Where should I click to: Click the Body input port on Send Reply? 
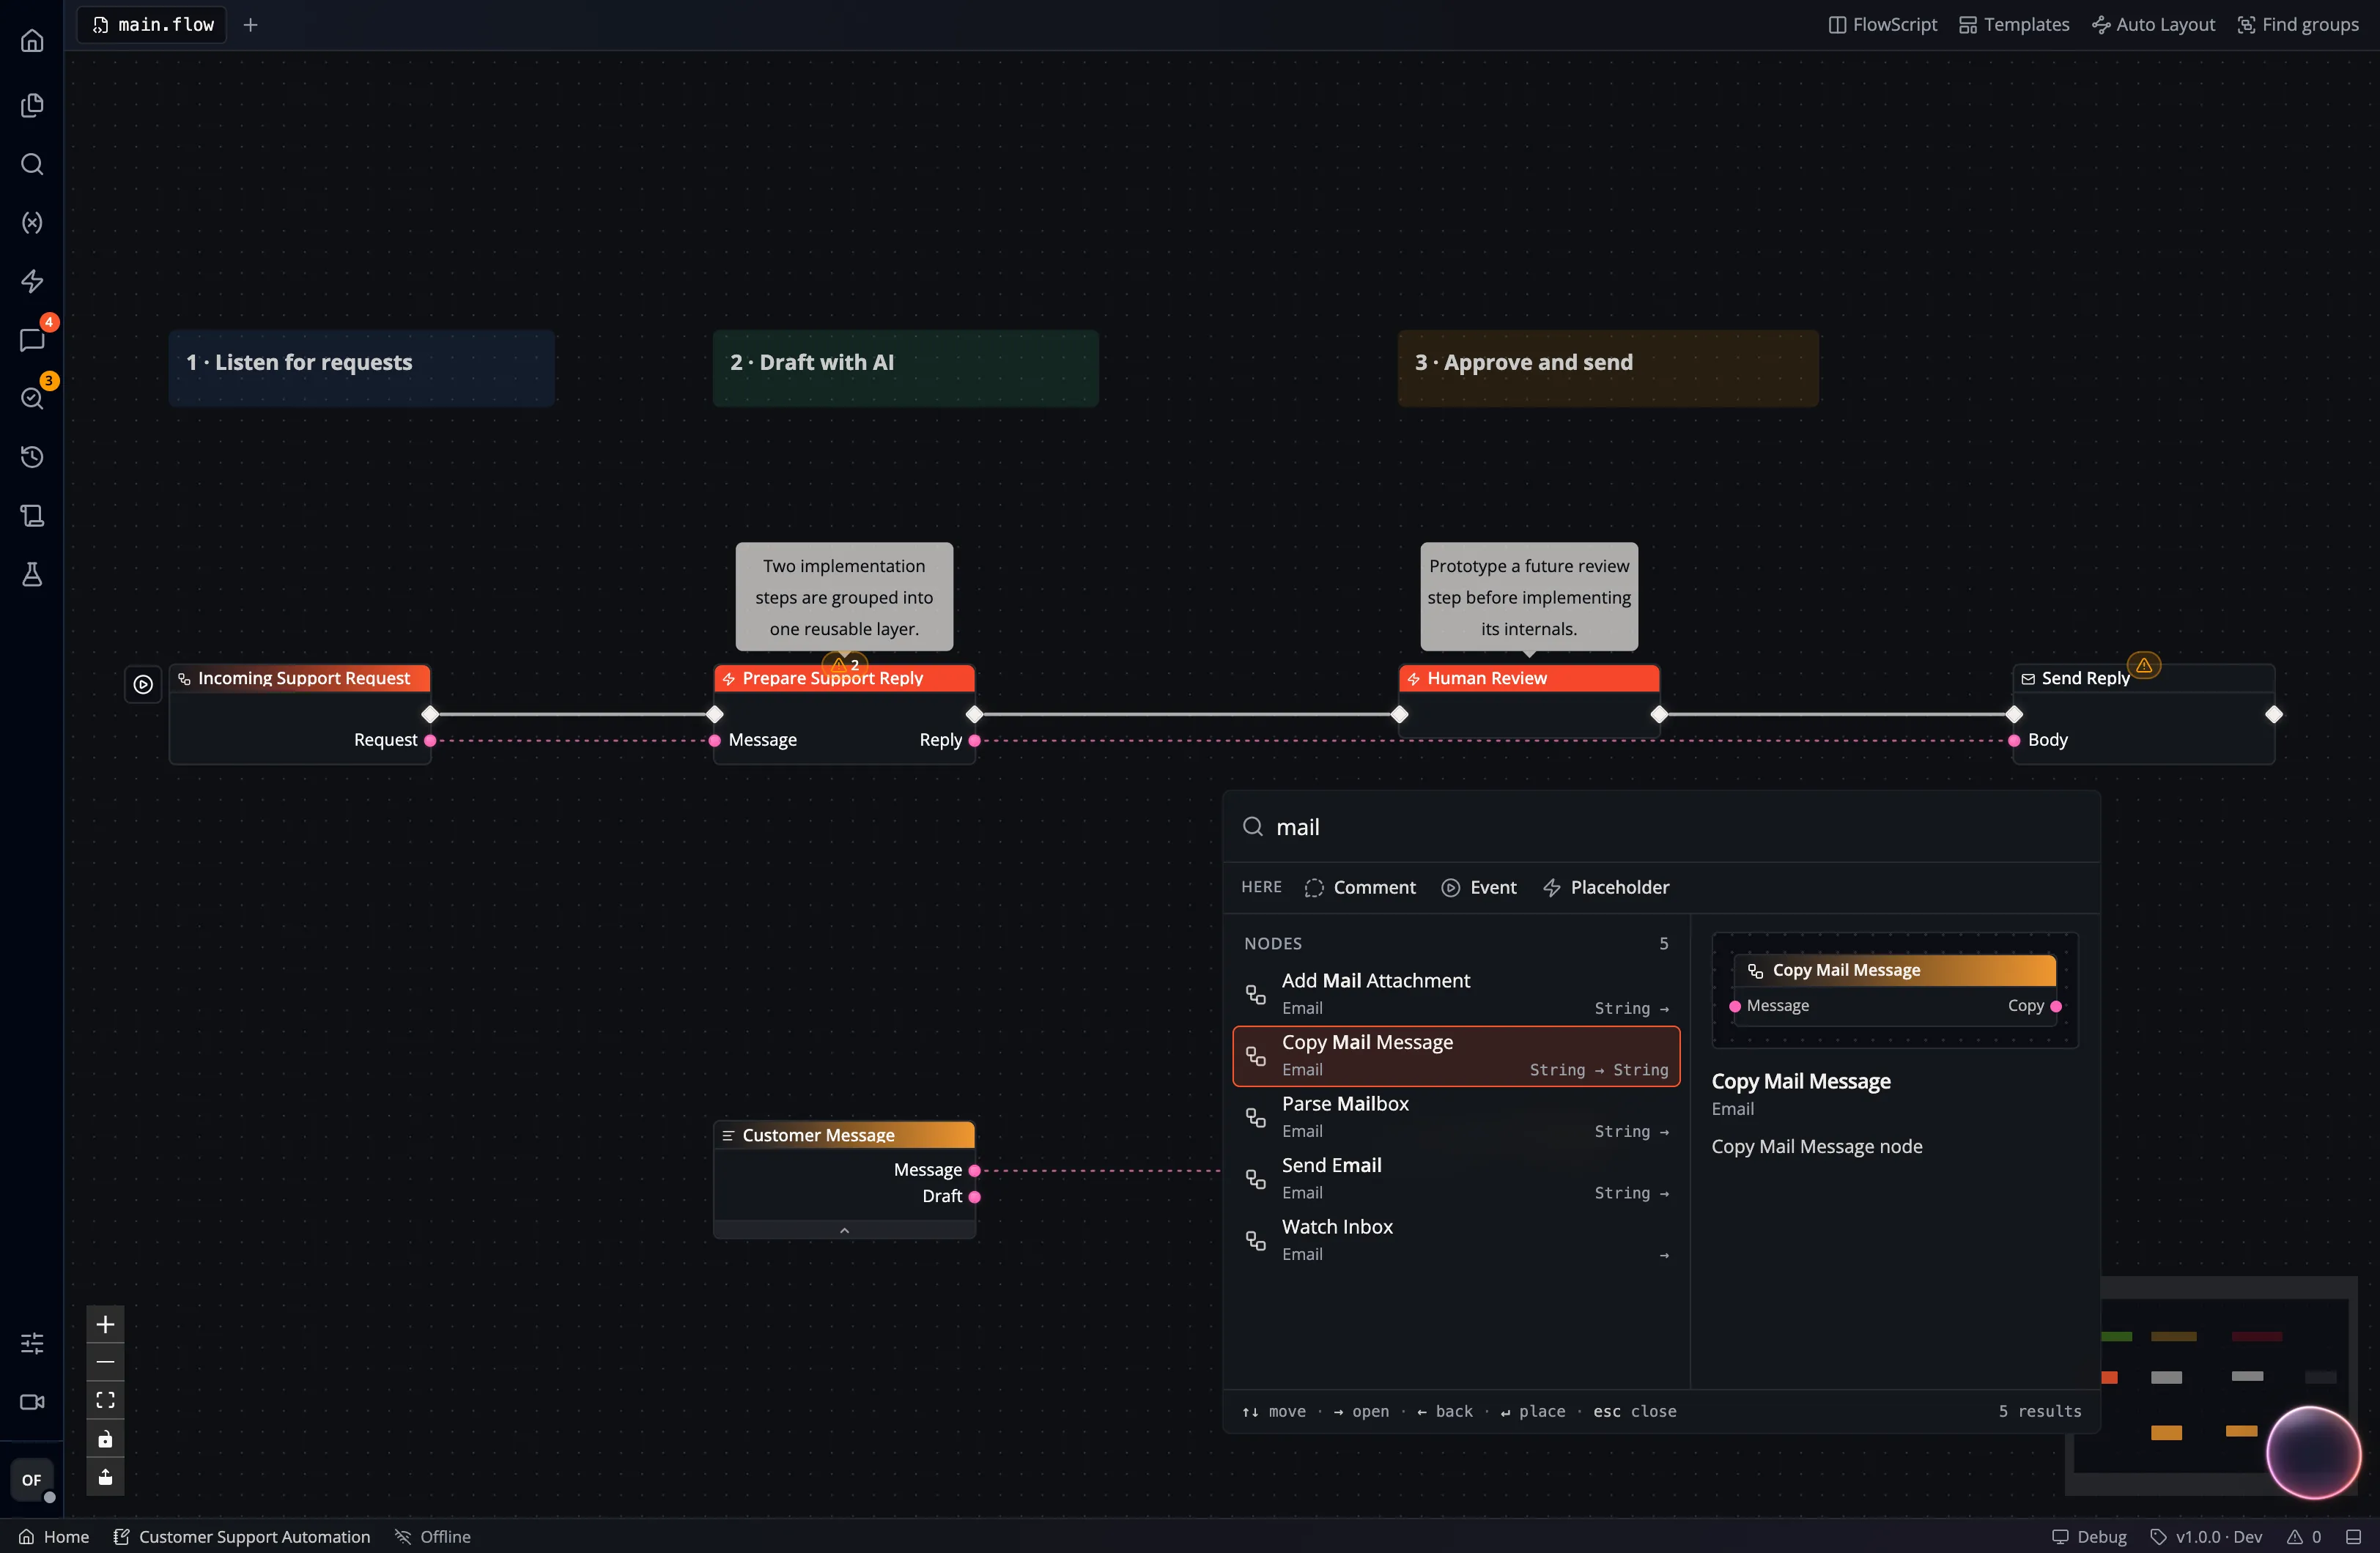[2014, 740]
